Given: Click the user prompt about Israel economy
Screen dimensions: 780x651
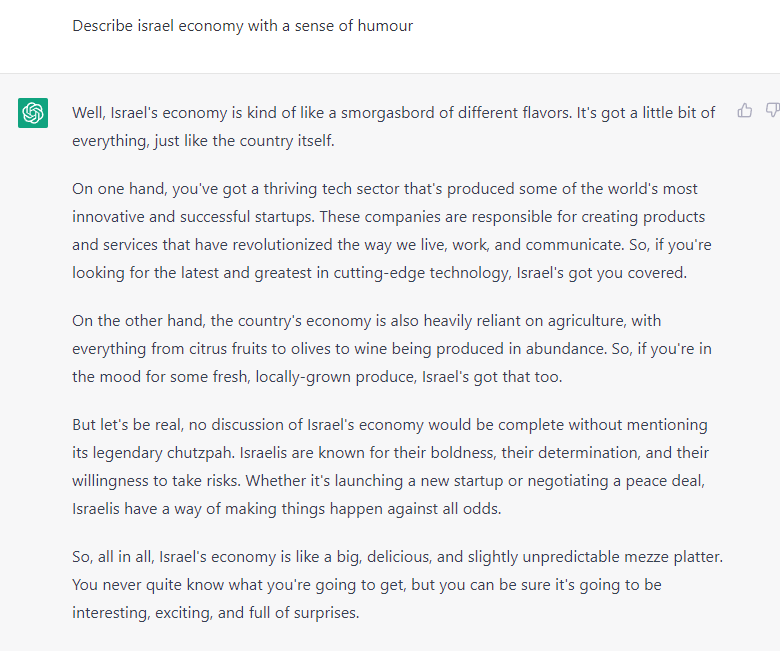Looking at the screenshot, I should [x=242, y=25].
